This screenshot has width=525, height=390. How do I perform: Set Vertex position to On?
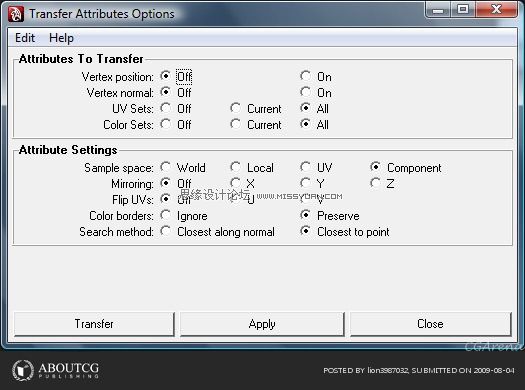click(x=305, y=76)
